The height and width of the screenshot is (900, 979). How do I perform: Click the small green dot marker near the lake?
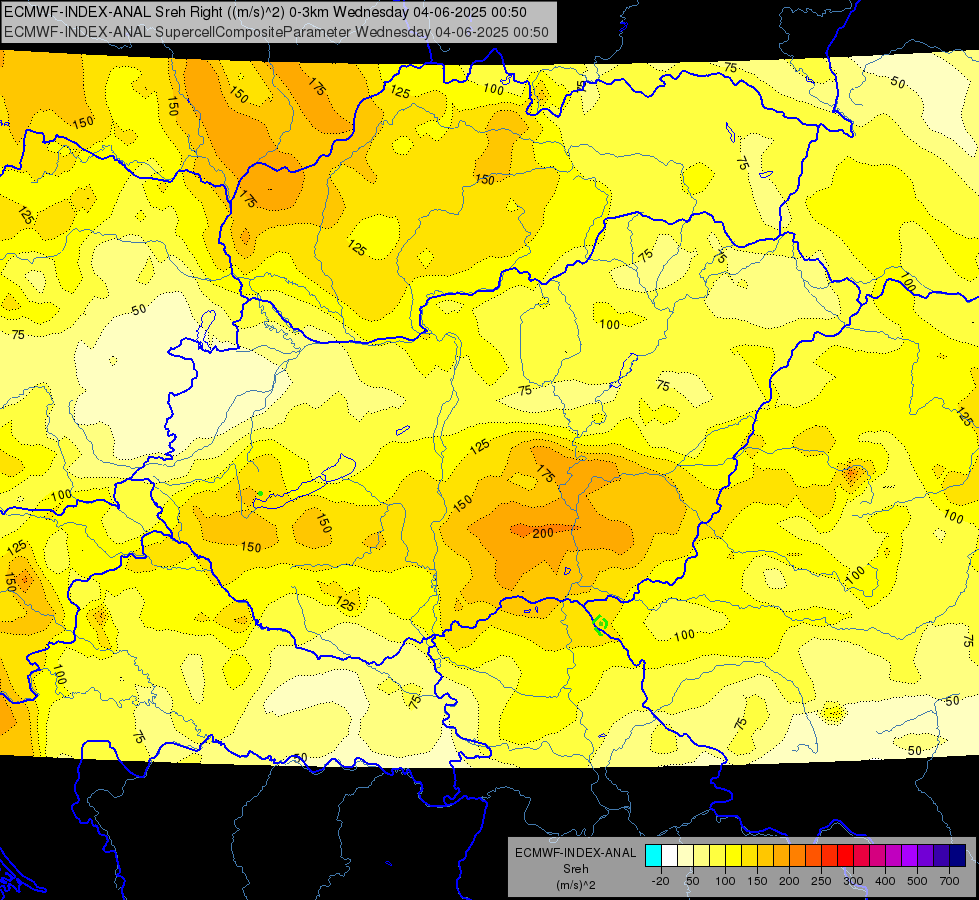(x=260, y=494)
